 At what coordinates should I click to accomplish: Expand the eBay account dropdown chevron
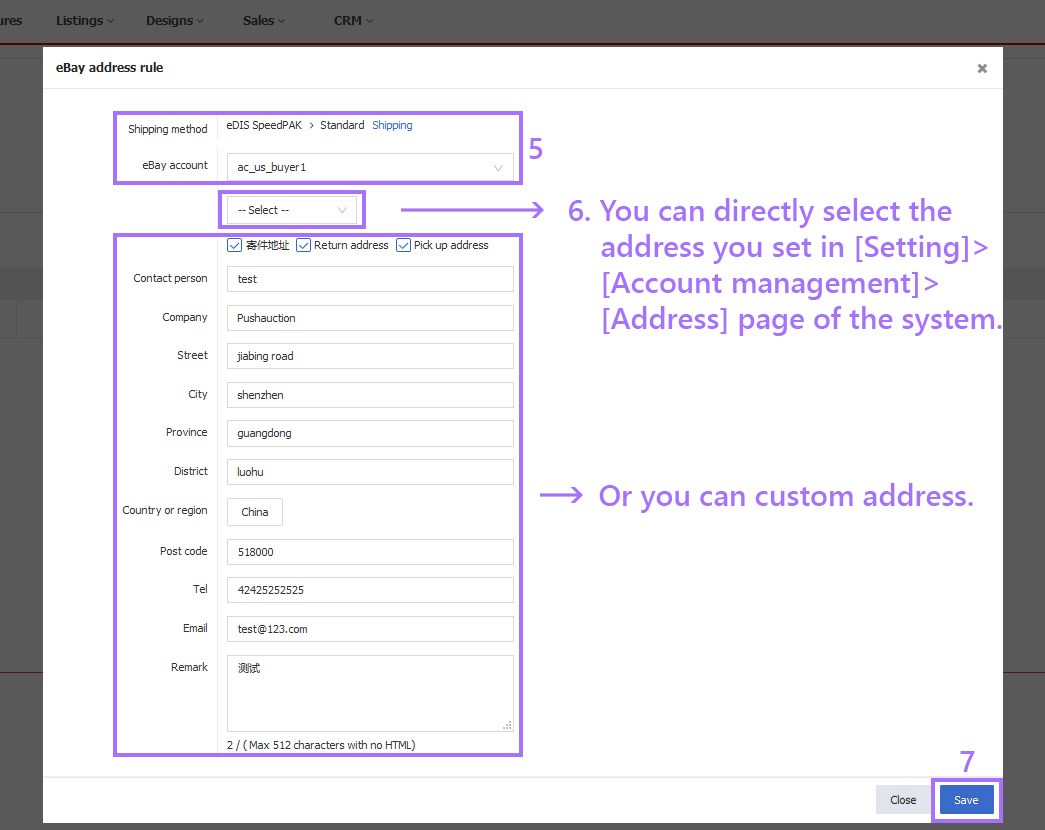click(498, 167)
